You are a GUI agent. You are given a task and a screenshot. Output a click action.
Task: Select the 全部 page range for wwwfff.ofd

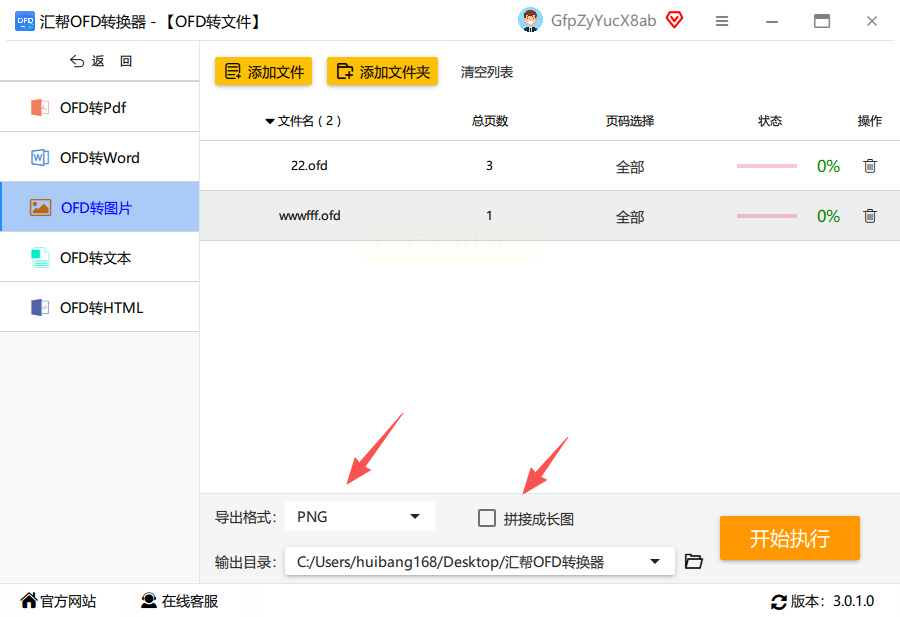[630, 217]
